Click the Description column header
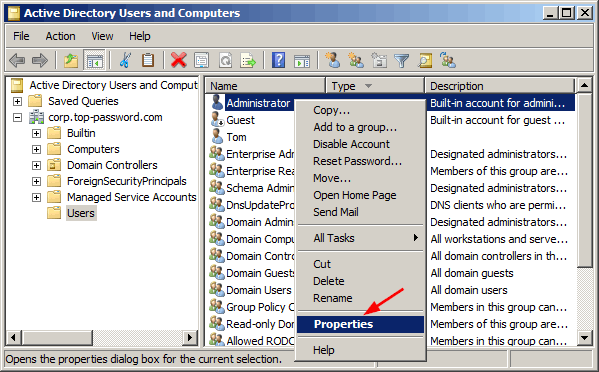The image size is (599, 372). pyautogui.click(x=500, y=86)
